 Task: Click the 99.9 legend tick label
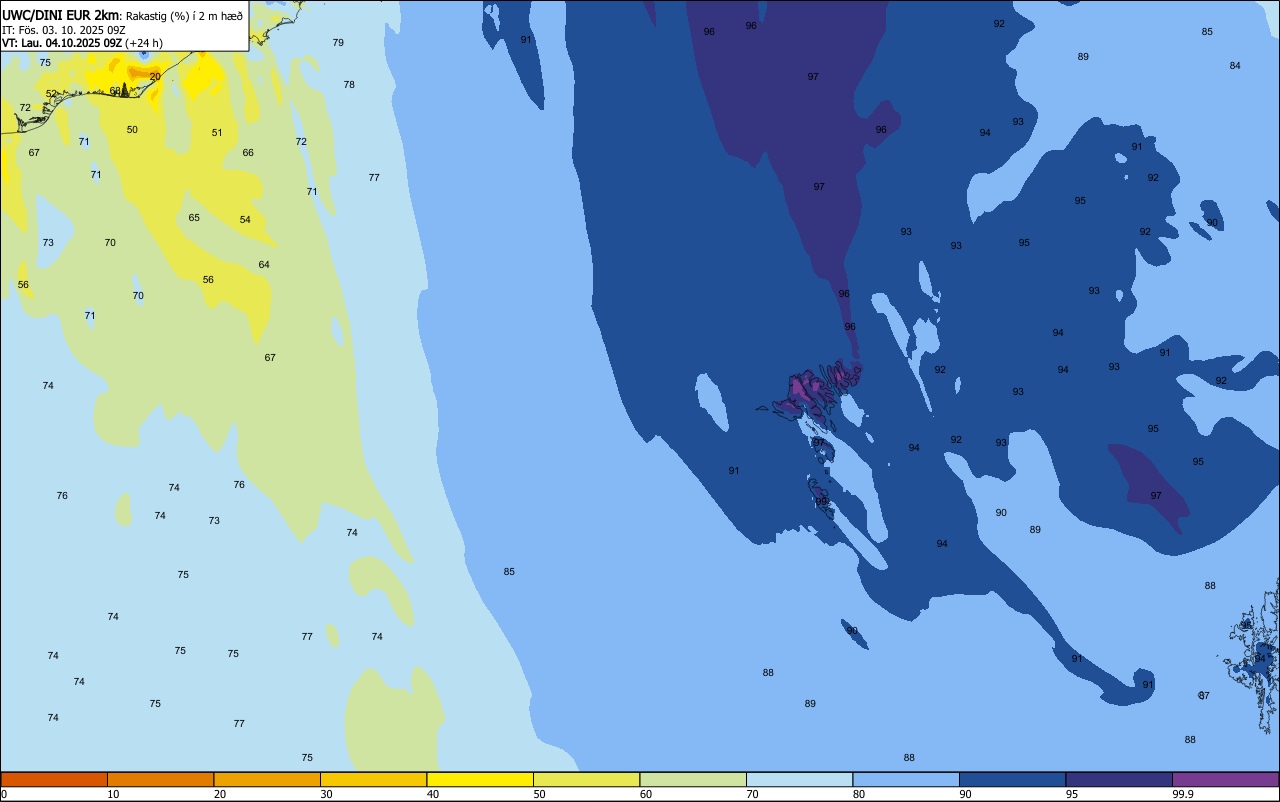coord(1183,794)
